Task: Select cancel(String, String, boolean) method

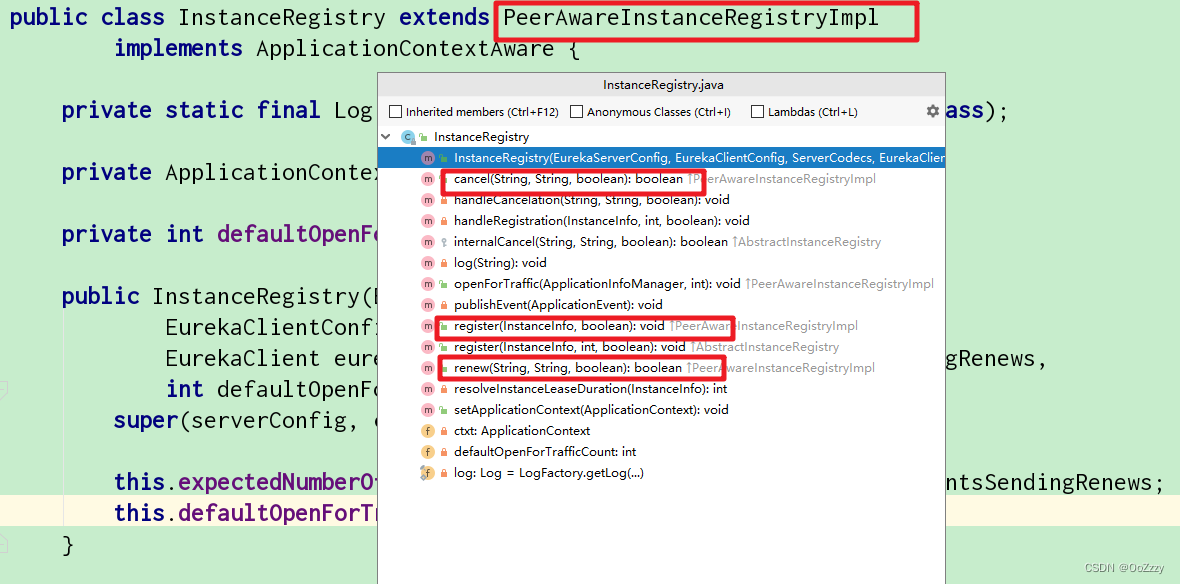Action: click(568, 179)
